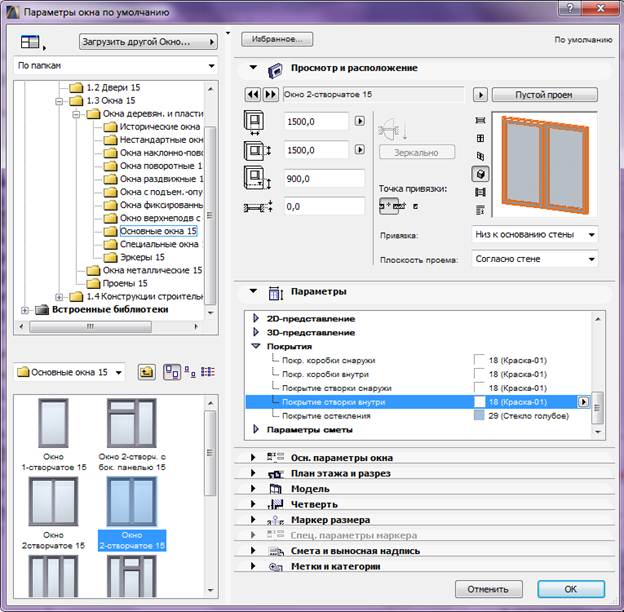Click the 'Загрузить другой Окно...' button

tap(148, 42)
